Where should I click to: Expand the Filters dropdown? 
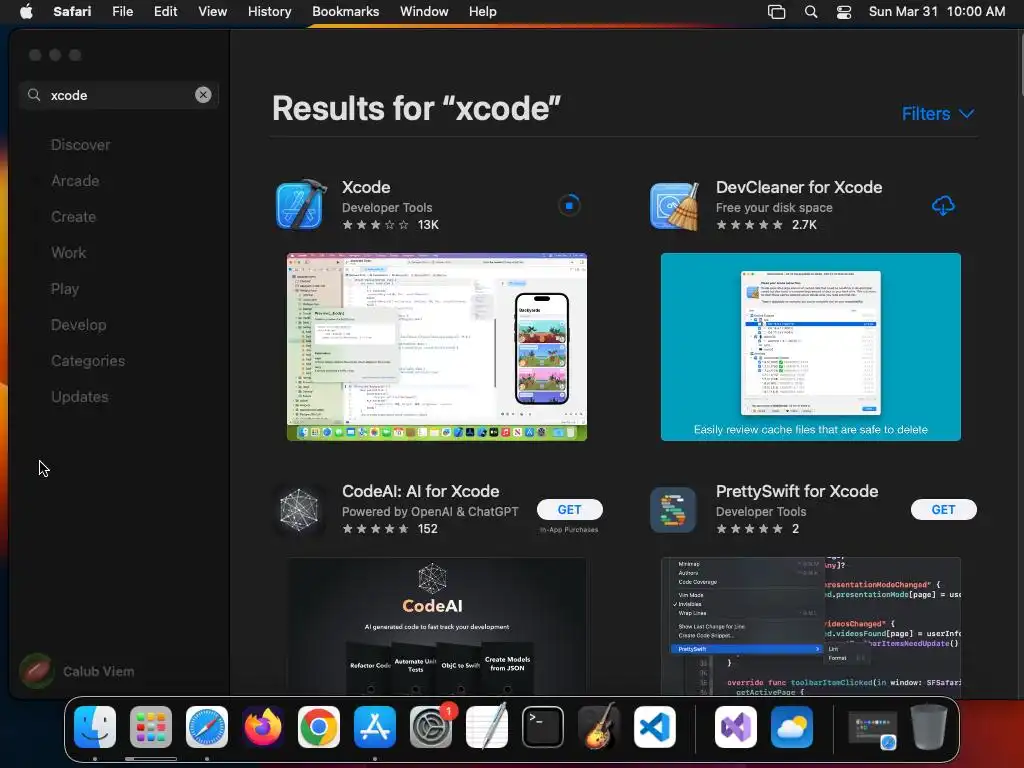[x=938, y=114]
